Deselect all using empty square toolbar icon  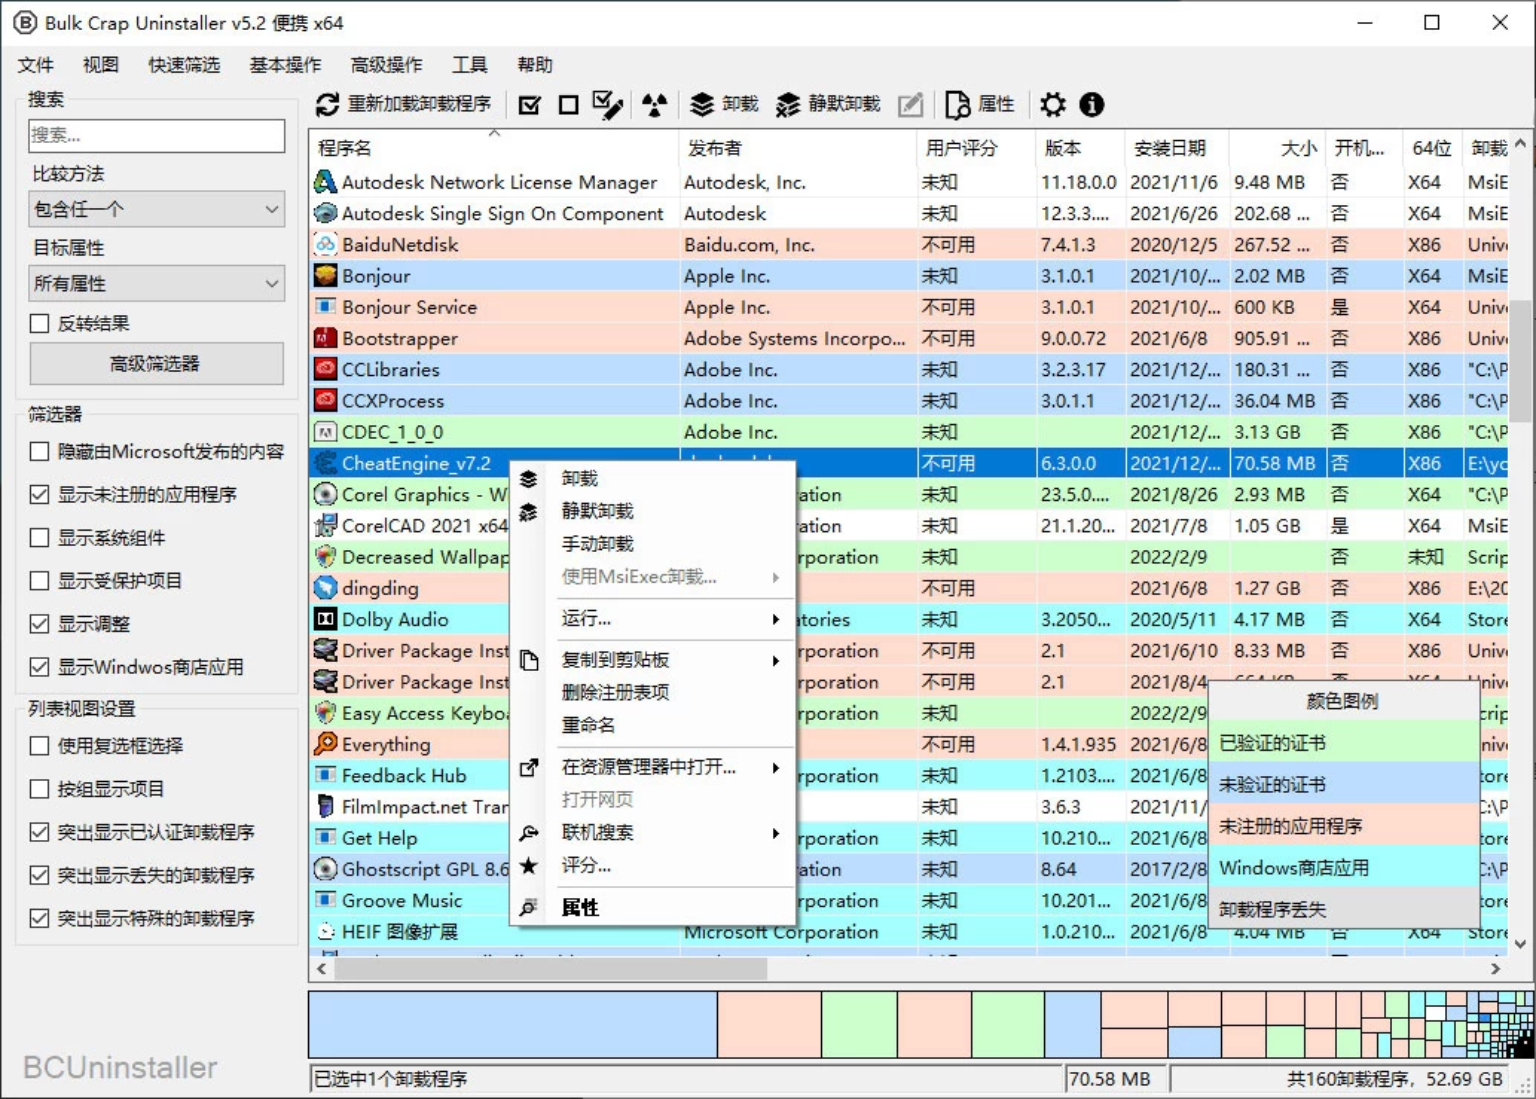568,103
